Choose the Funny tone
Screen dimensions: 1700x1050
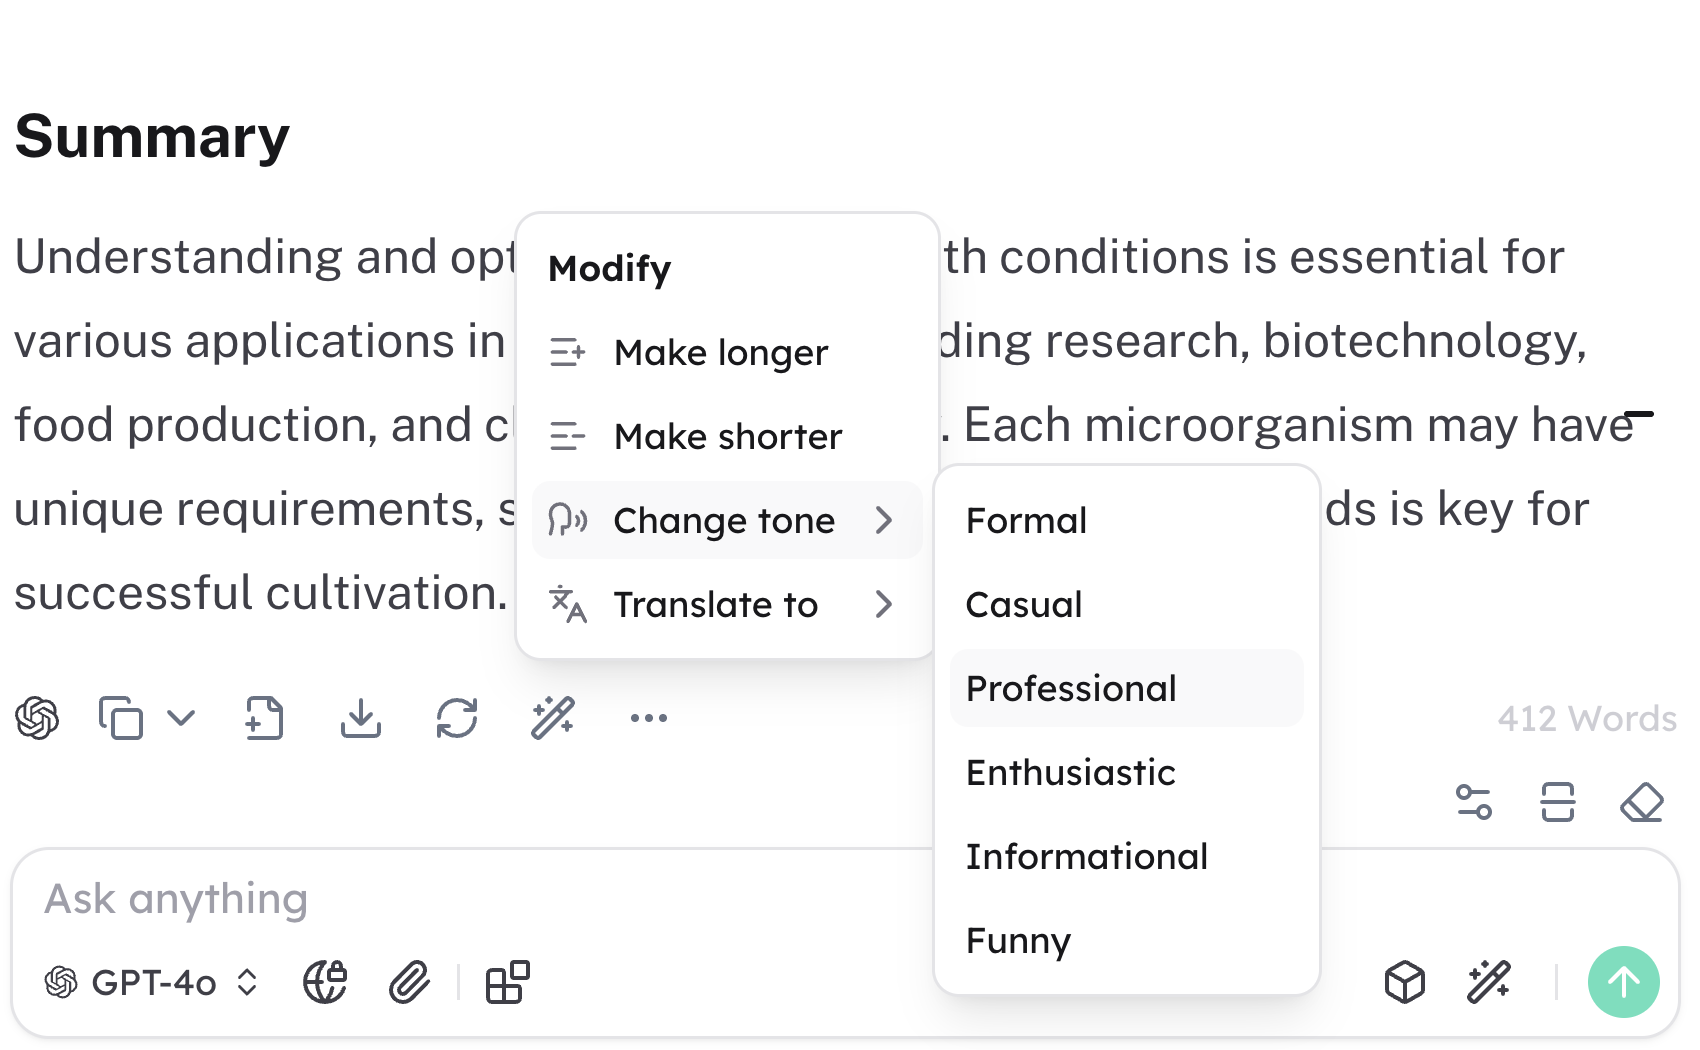pos(1018,941)
